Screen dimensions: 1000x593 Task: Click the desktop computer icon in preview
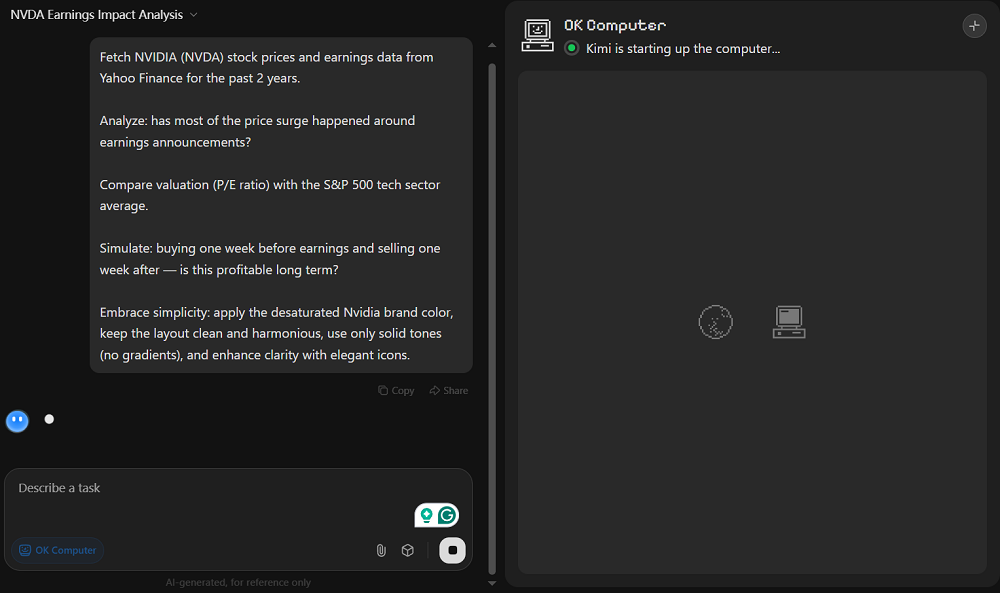[x=789, y=322]
